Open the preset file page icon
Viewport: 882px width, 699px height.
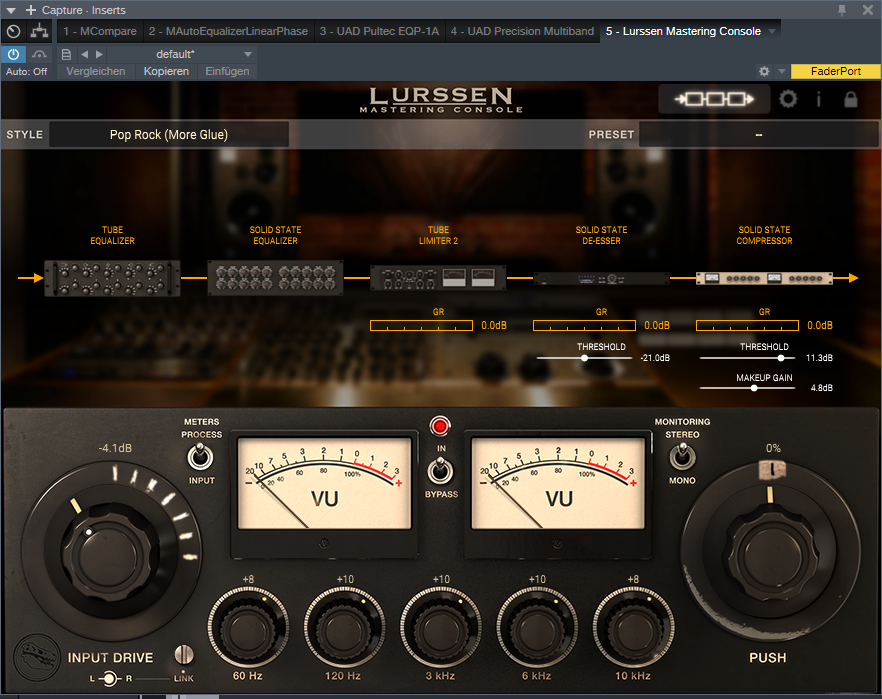[66, 55]
